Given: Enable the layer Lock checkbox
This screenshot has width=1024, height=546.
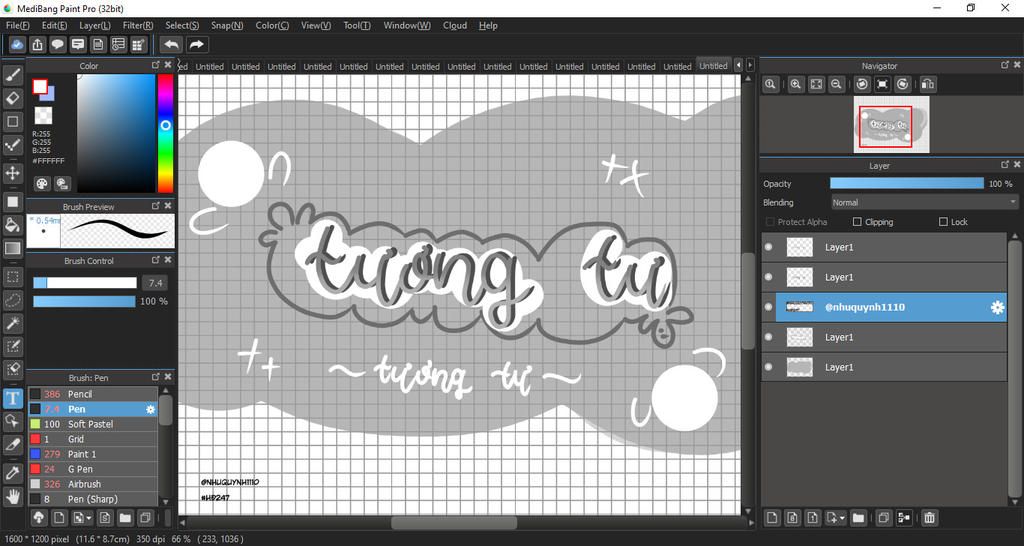Looking at the screenshot, I should coord(943,222).
